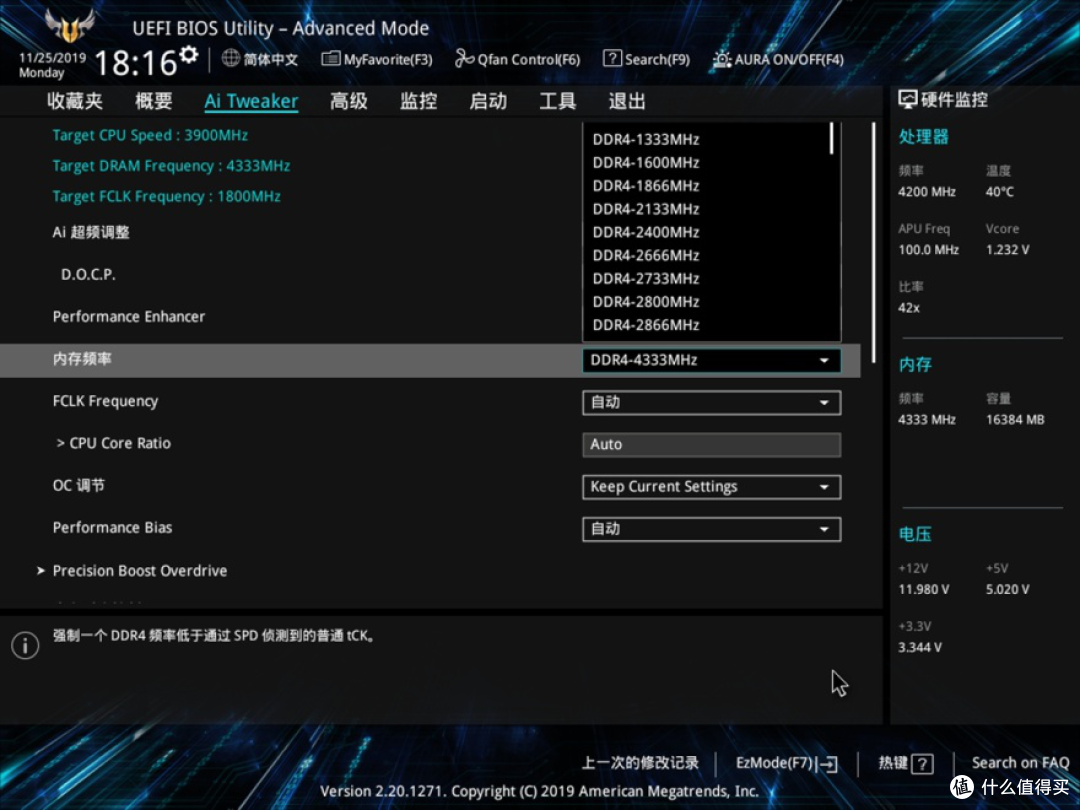Click the 3.344 V +3.3V reading
This screenshot has width=1080, height=810.
920,647
